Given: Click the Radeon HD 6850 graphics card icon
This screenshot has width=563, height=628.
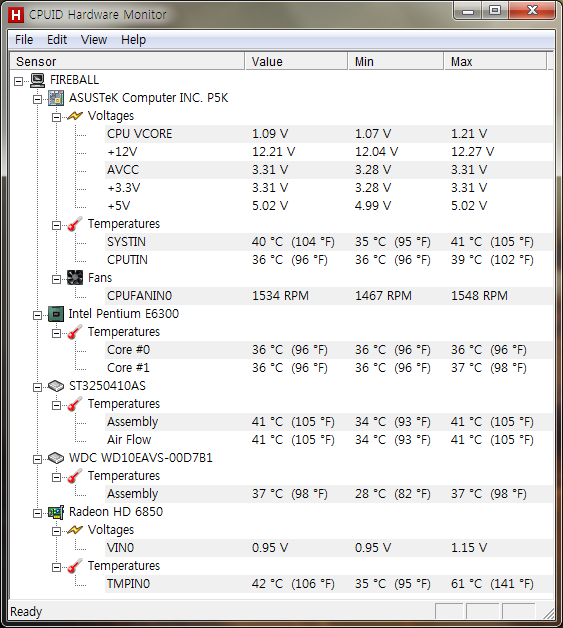Looking at the screenshot, I should [x=56, y=512].
